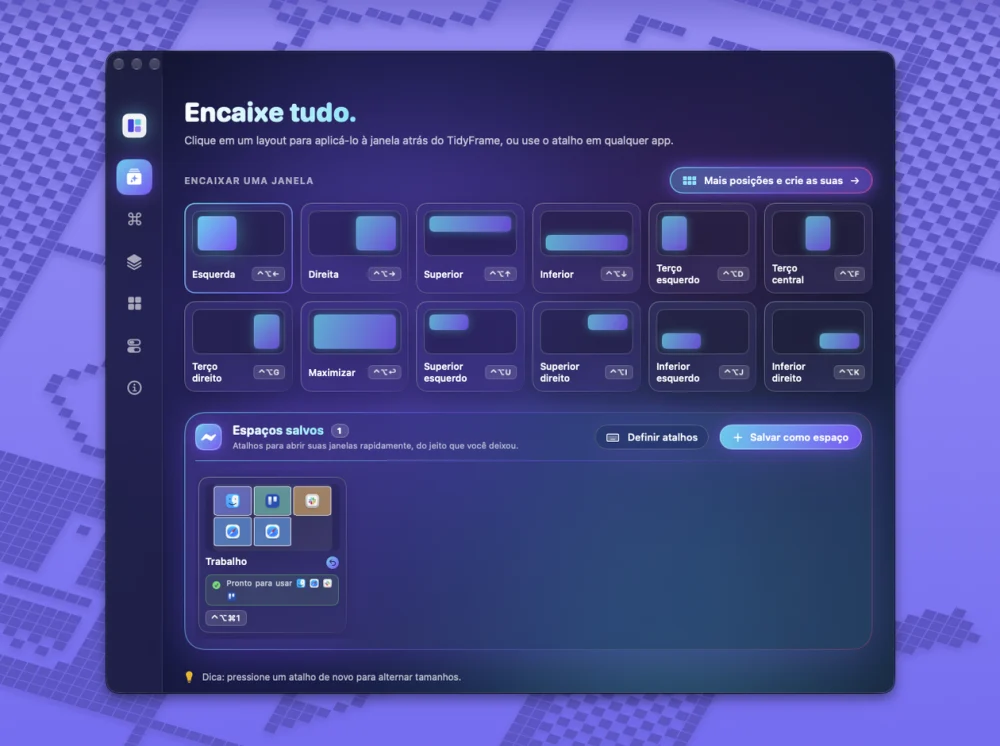The width and height of the screenshot is (1000, 746).
Task: Click the Slack tile in Trabalho preview
Action: point(312,501)
